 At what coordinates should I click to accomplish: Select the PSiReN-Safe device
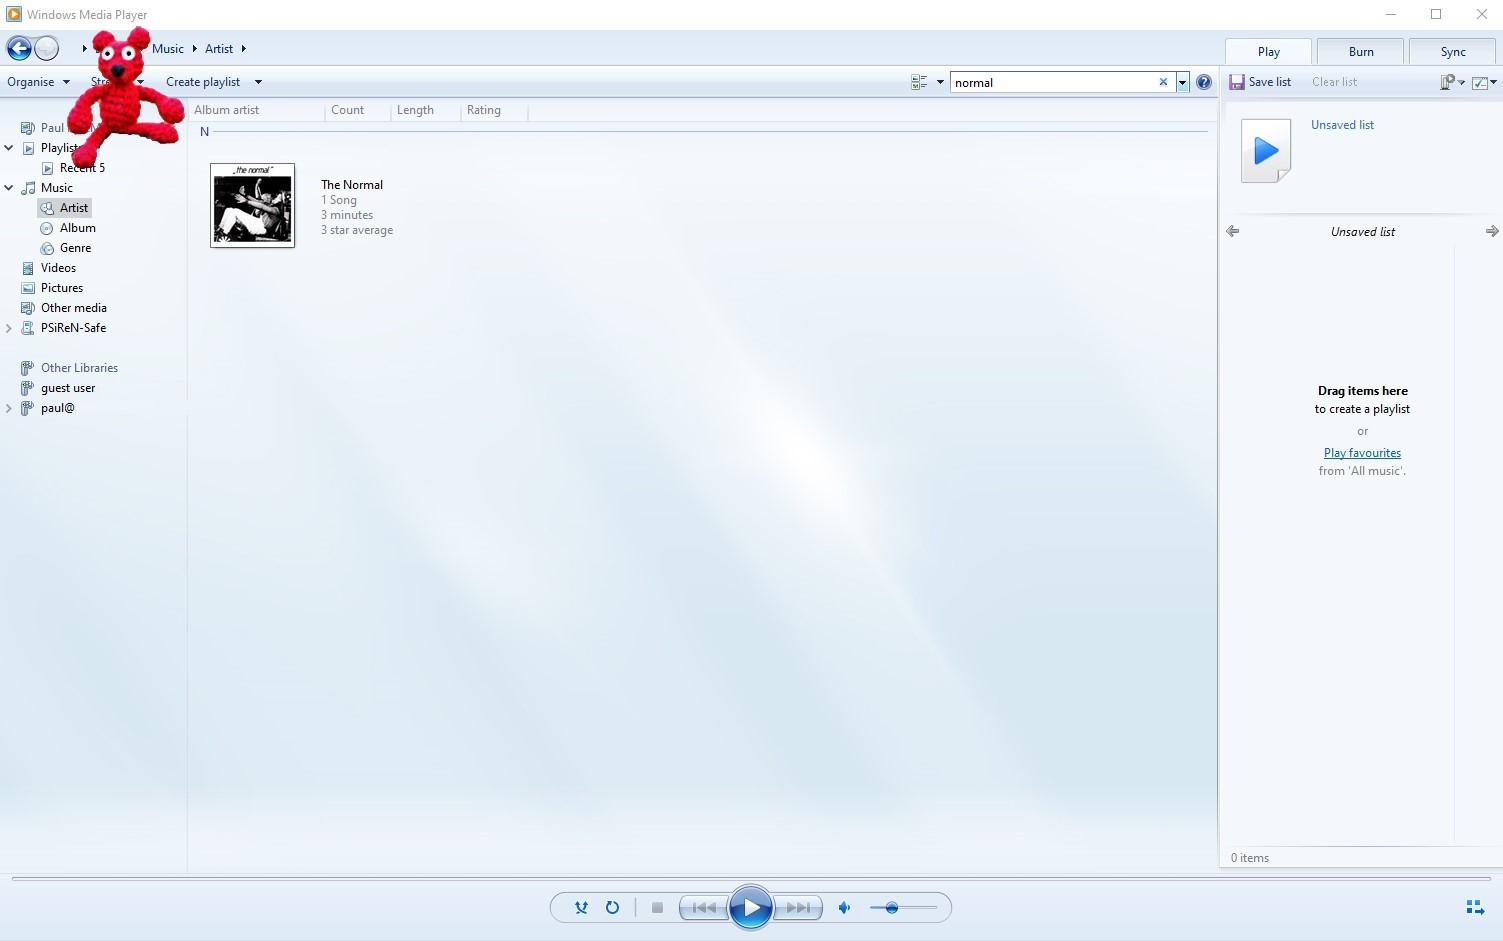pyautogui.click(x=64, y=328)
